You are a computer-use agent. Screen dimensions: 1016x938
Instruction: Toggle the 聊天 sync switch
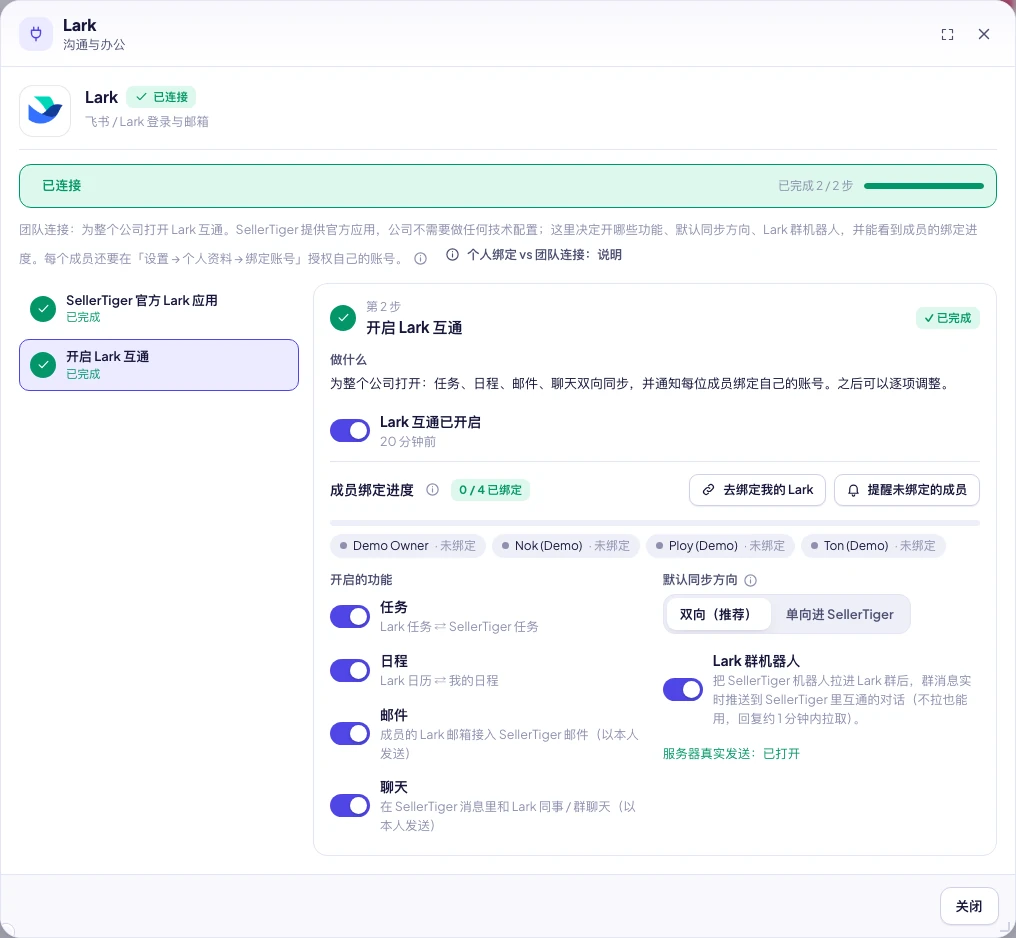click(350, 806)
